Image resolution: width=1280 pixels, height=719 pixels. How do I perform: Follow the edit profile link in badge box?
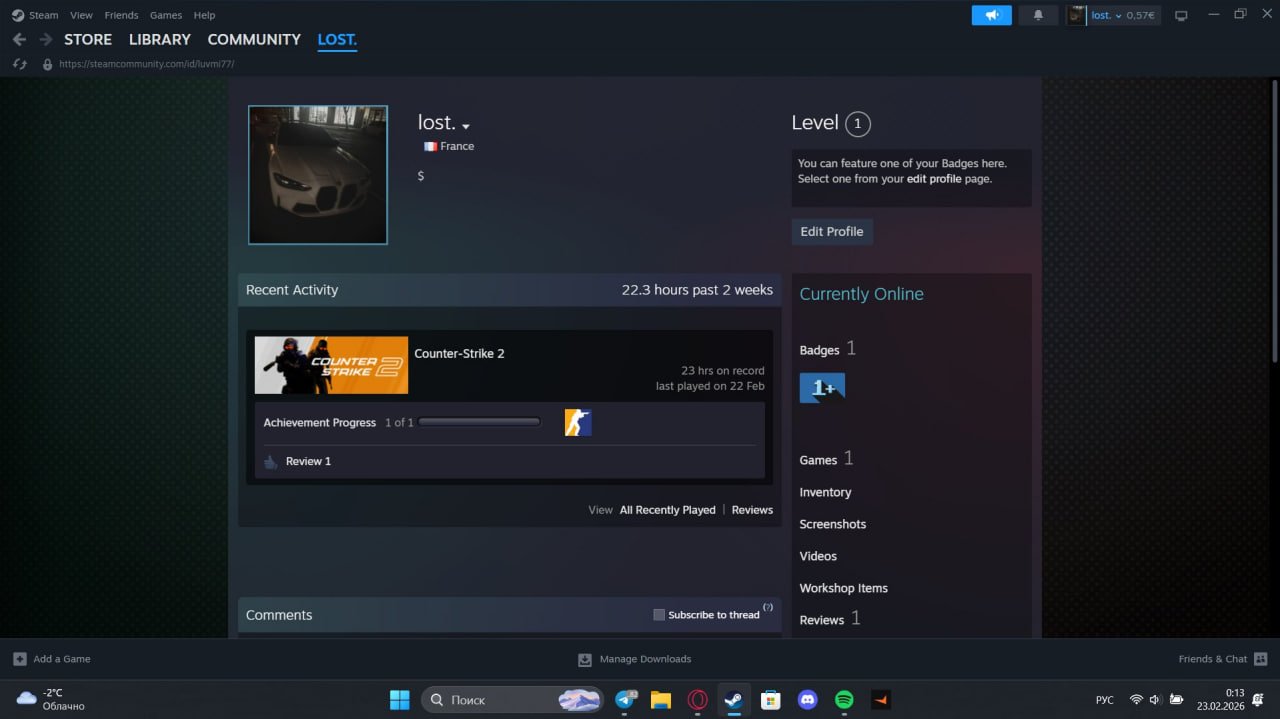934,179
